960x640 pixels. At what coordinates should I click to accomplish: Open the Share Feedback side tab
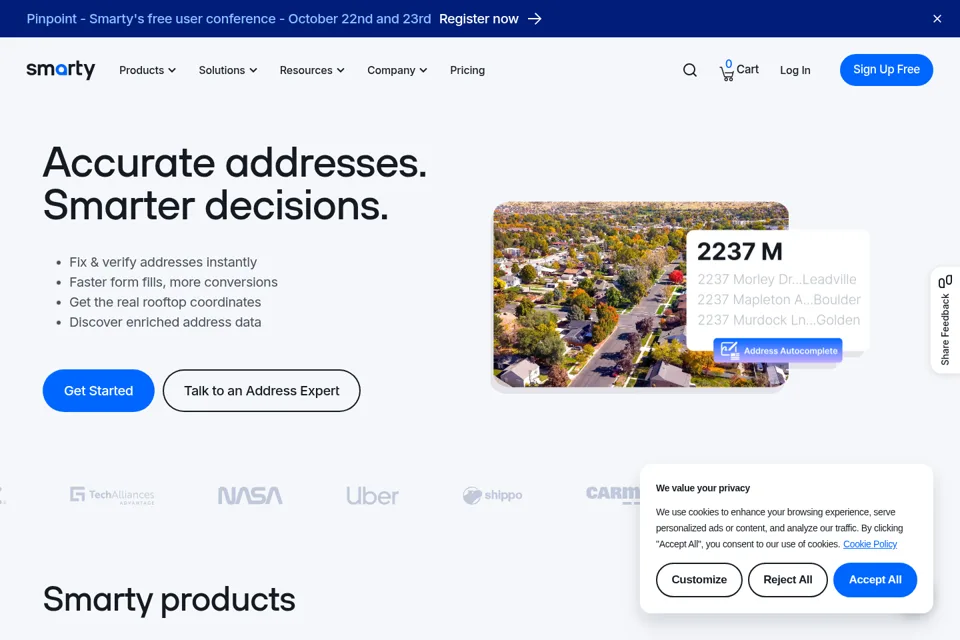[x=945, y=320]
